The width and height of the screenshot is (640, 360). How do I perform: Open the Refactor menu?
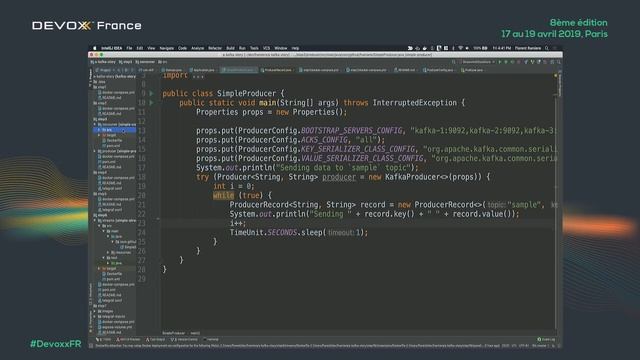coord(215,48)
